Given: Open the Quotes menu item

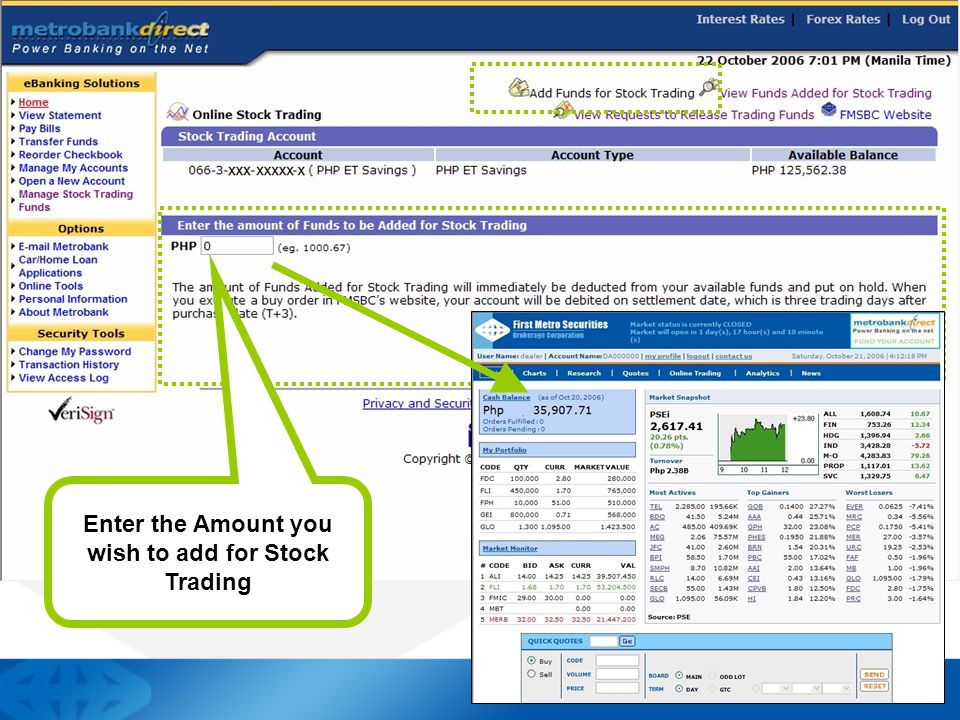Looking at the screenshot, I should 636,373.
